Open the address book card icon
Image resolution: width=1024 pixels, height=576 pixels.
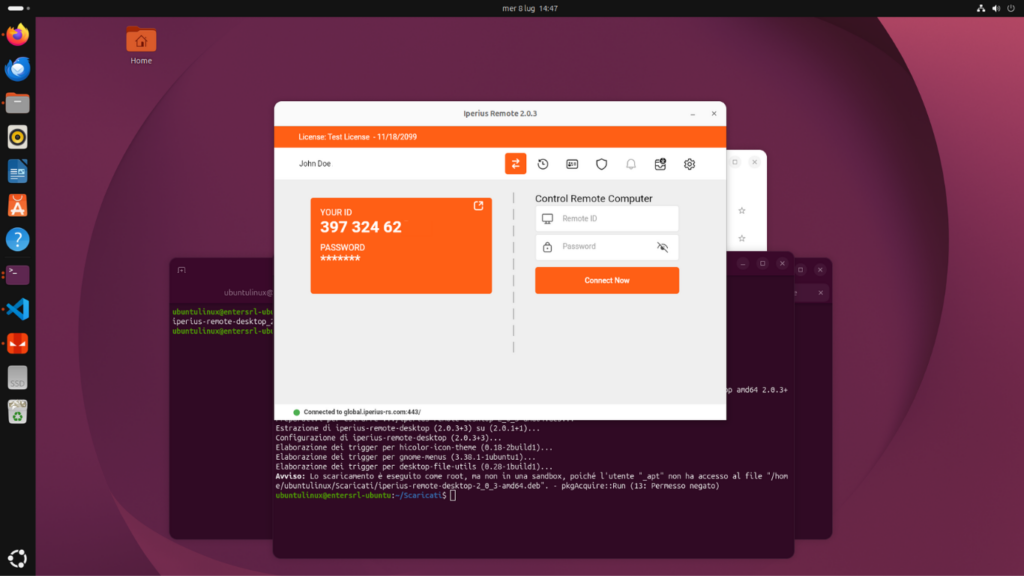tap(572, 164)
